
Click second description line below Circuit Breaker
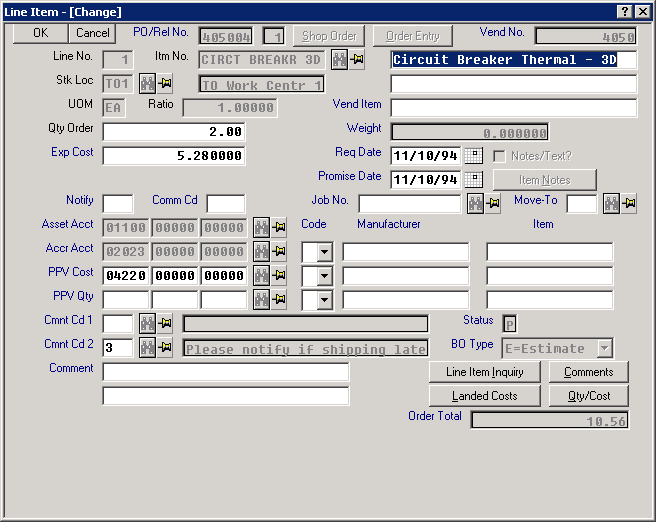(514, 84)
